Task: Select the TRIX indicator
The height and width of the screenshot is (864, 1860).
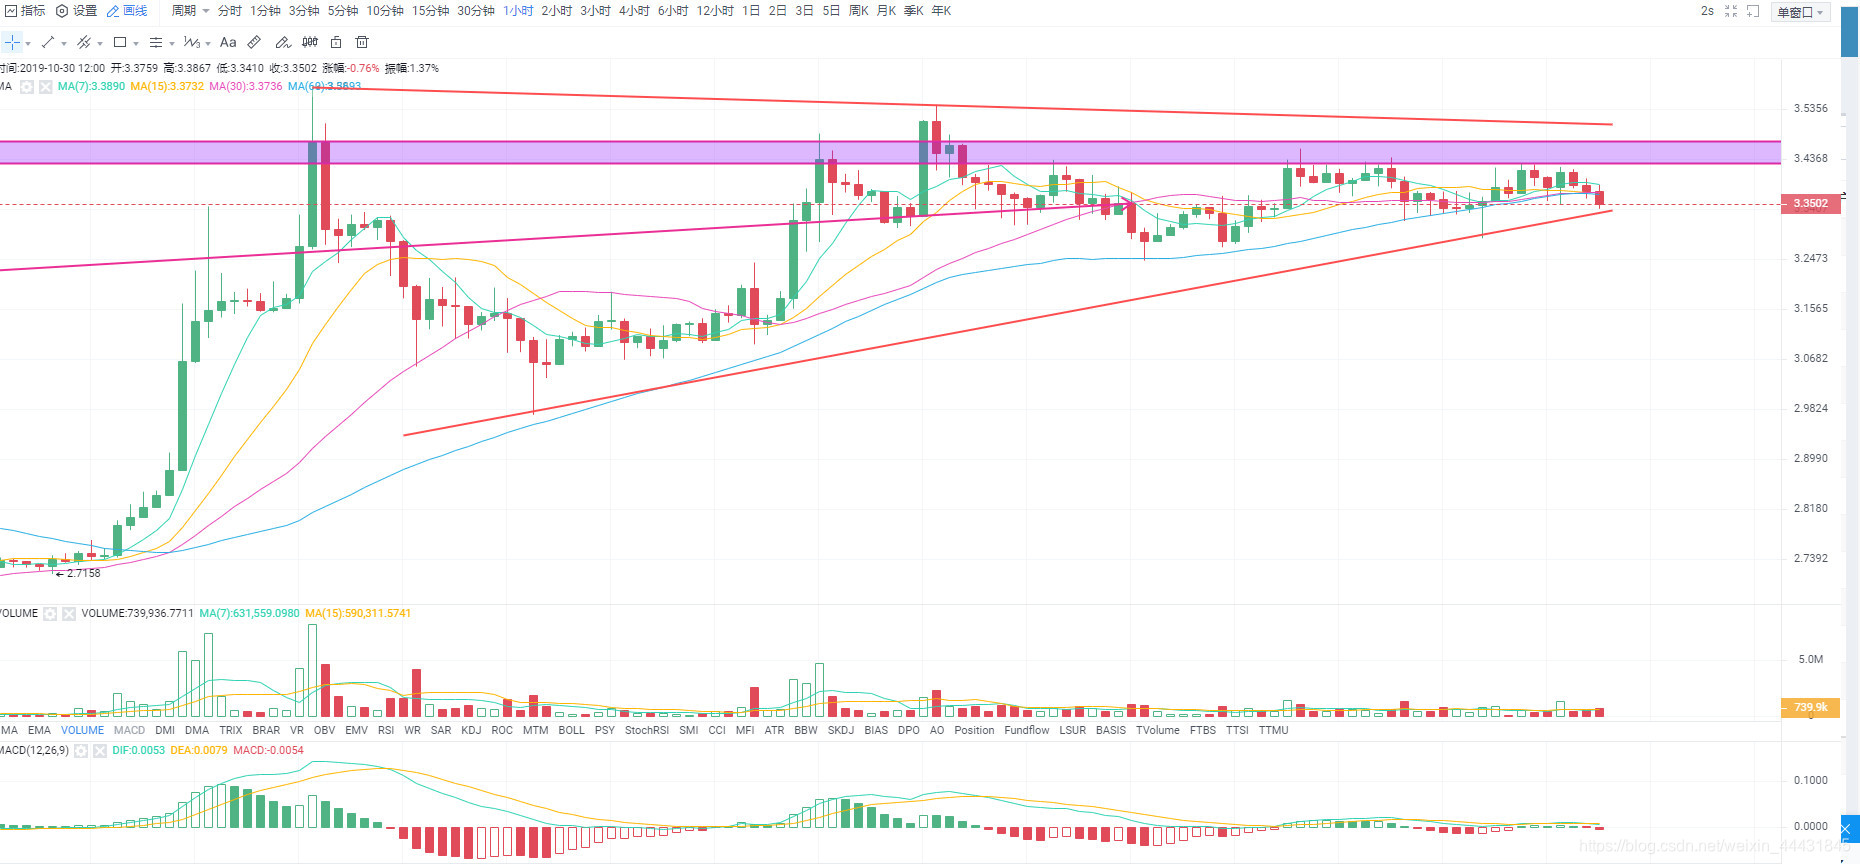Action: [231, 731]
